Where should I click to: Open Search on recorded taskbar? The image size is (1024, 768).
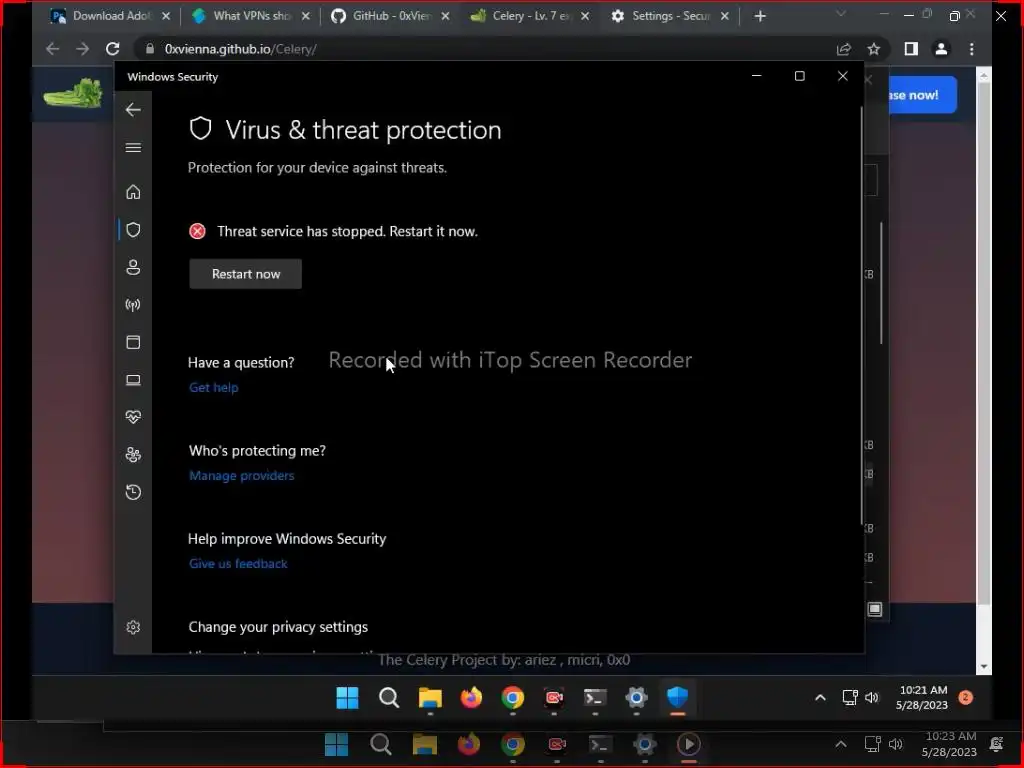(x=389, y=698)
